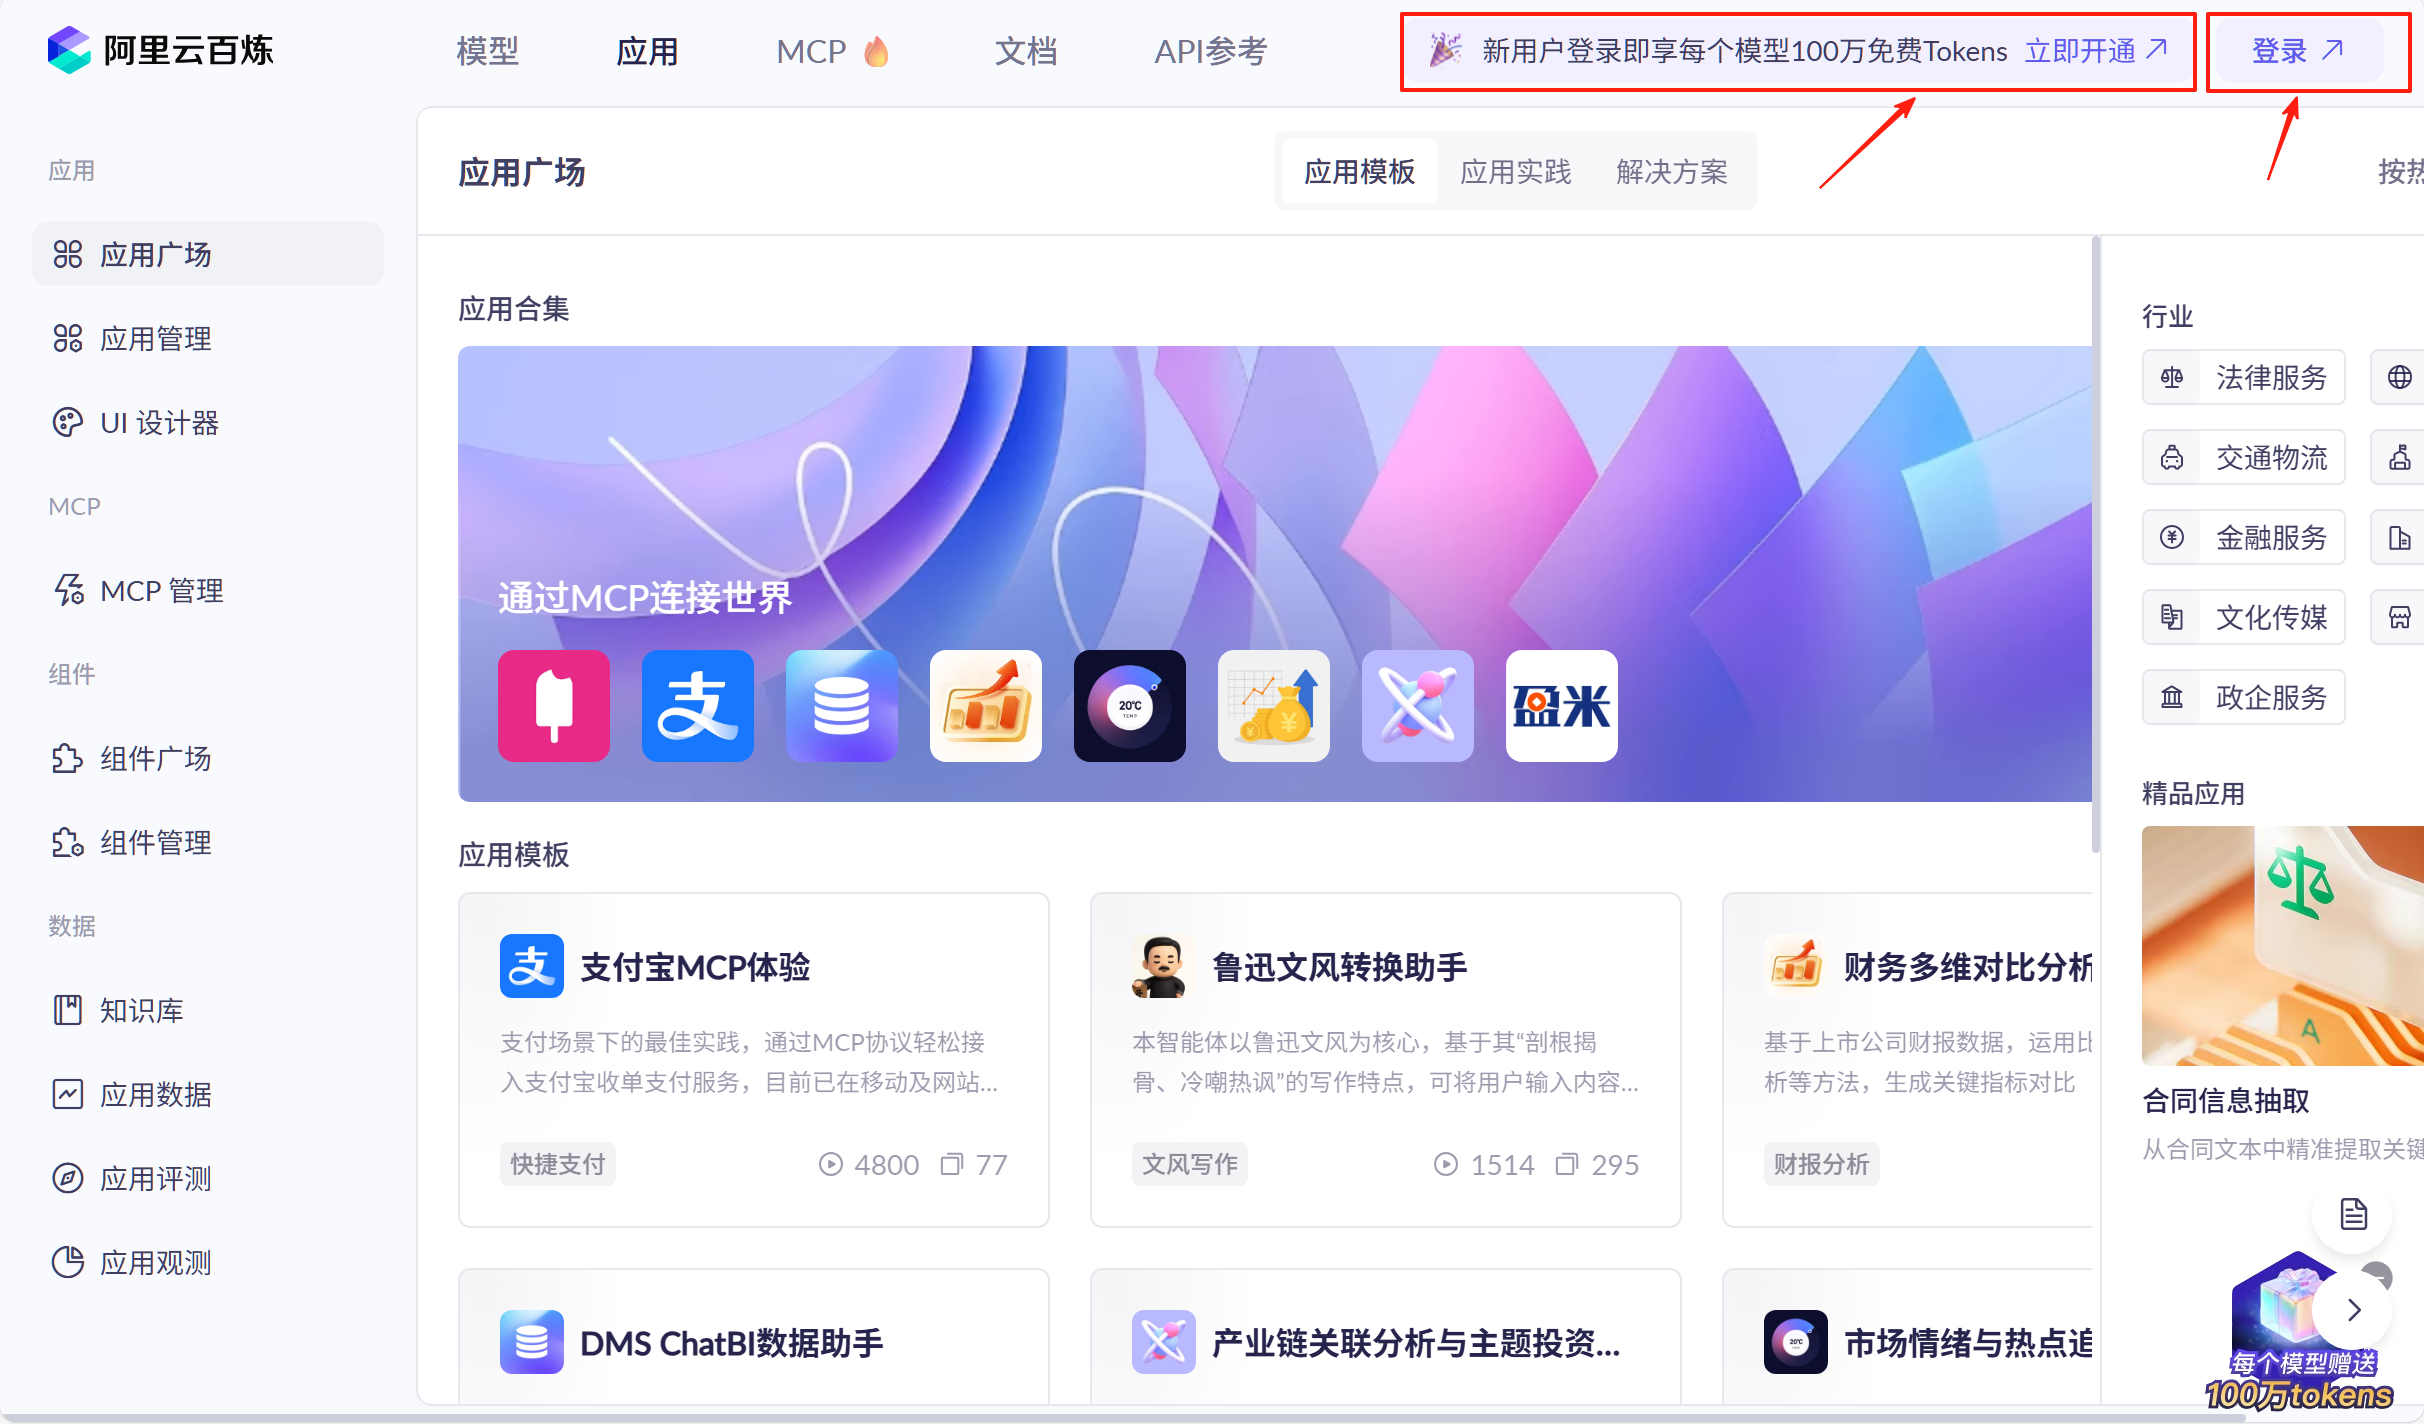Click the 应用观测 pie icon
Viewport: 2424px width, 1424px height.
point(68,1262)
